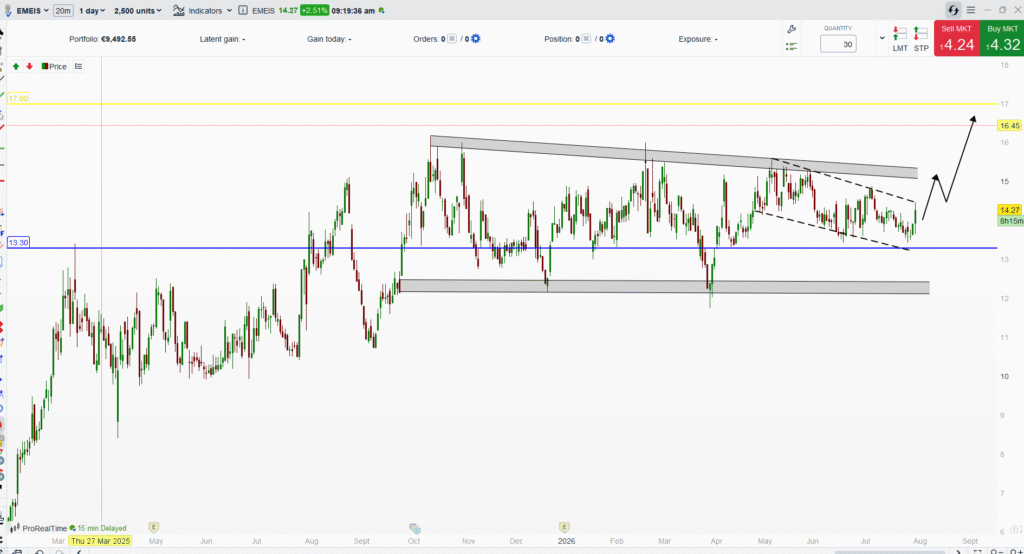Click the red down arrow on chart
This screenshot has height=554, width=1024.
29,66
